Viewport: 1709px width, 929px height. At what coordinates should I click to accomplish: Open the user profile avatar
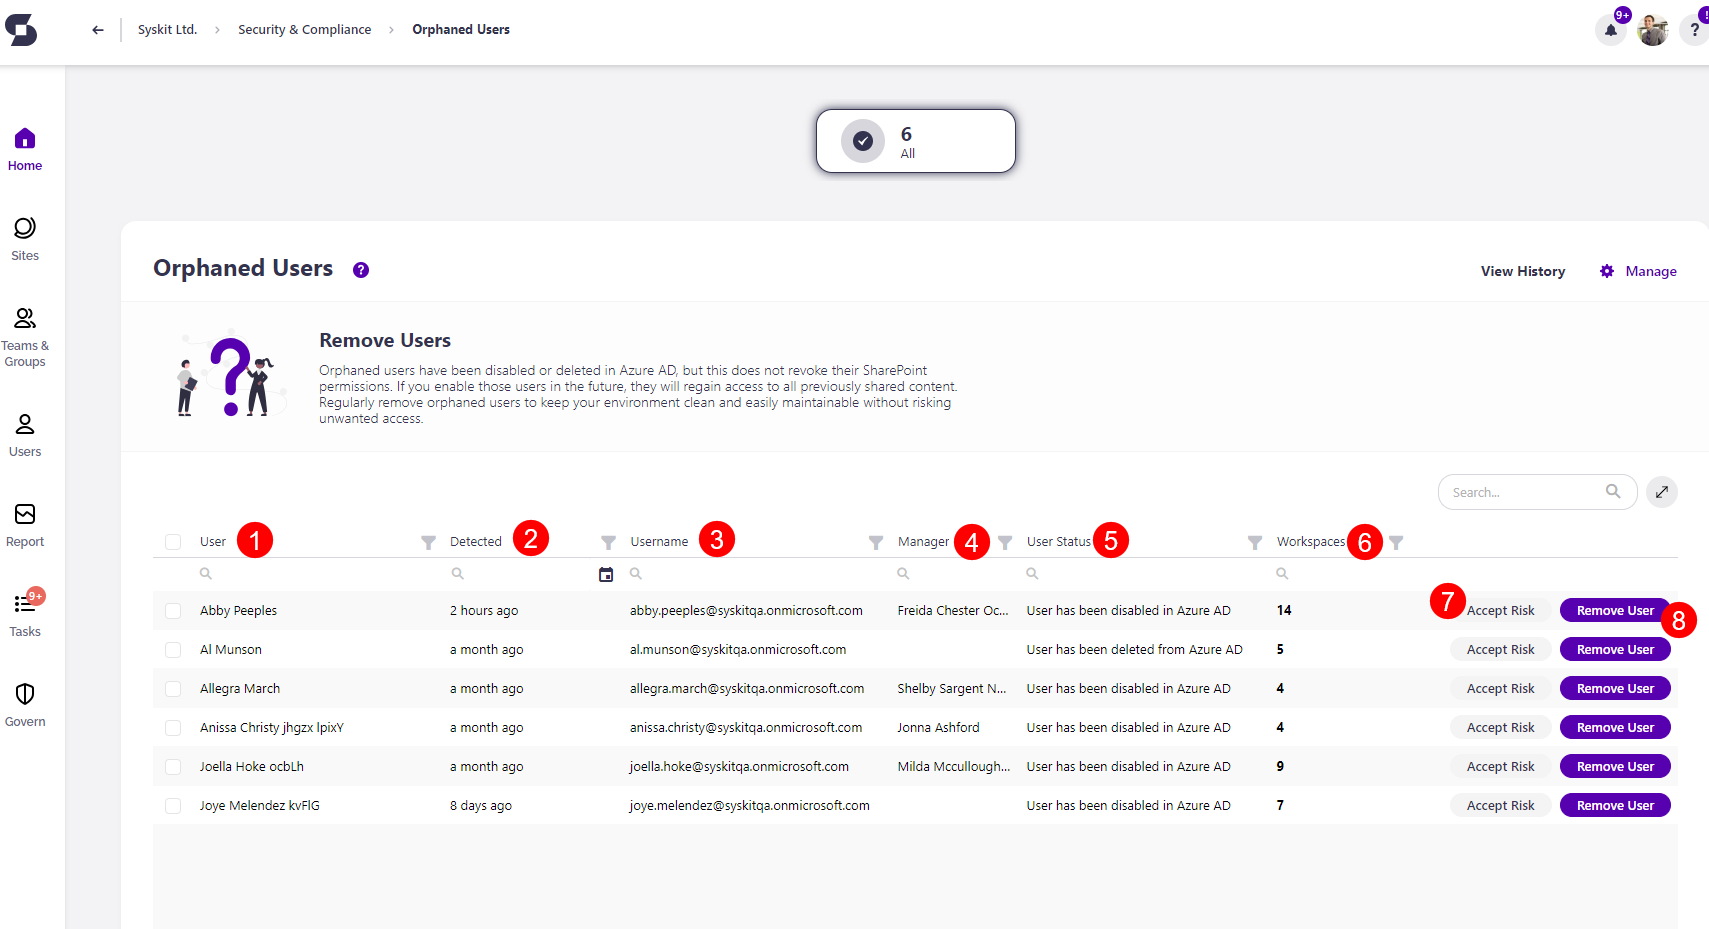[1652, 30]
